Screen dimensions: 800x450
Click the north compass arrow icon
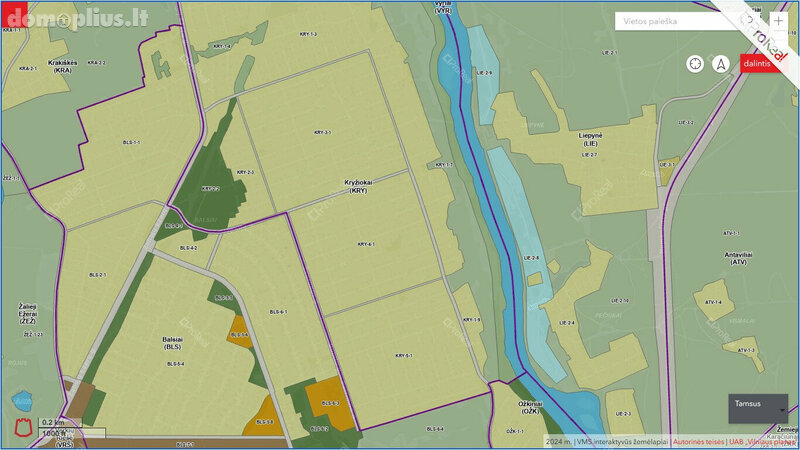pos(721,64)
